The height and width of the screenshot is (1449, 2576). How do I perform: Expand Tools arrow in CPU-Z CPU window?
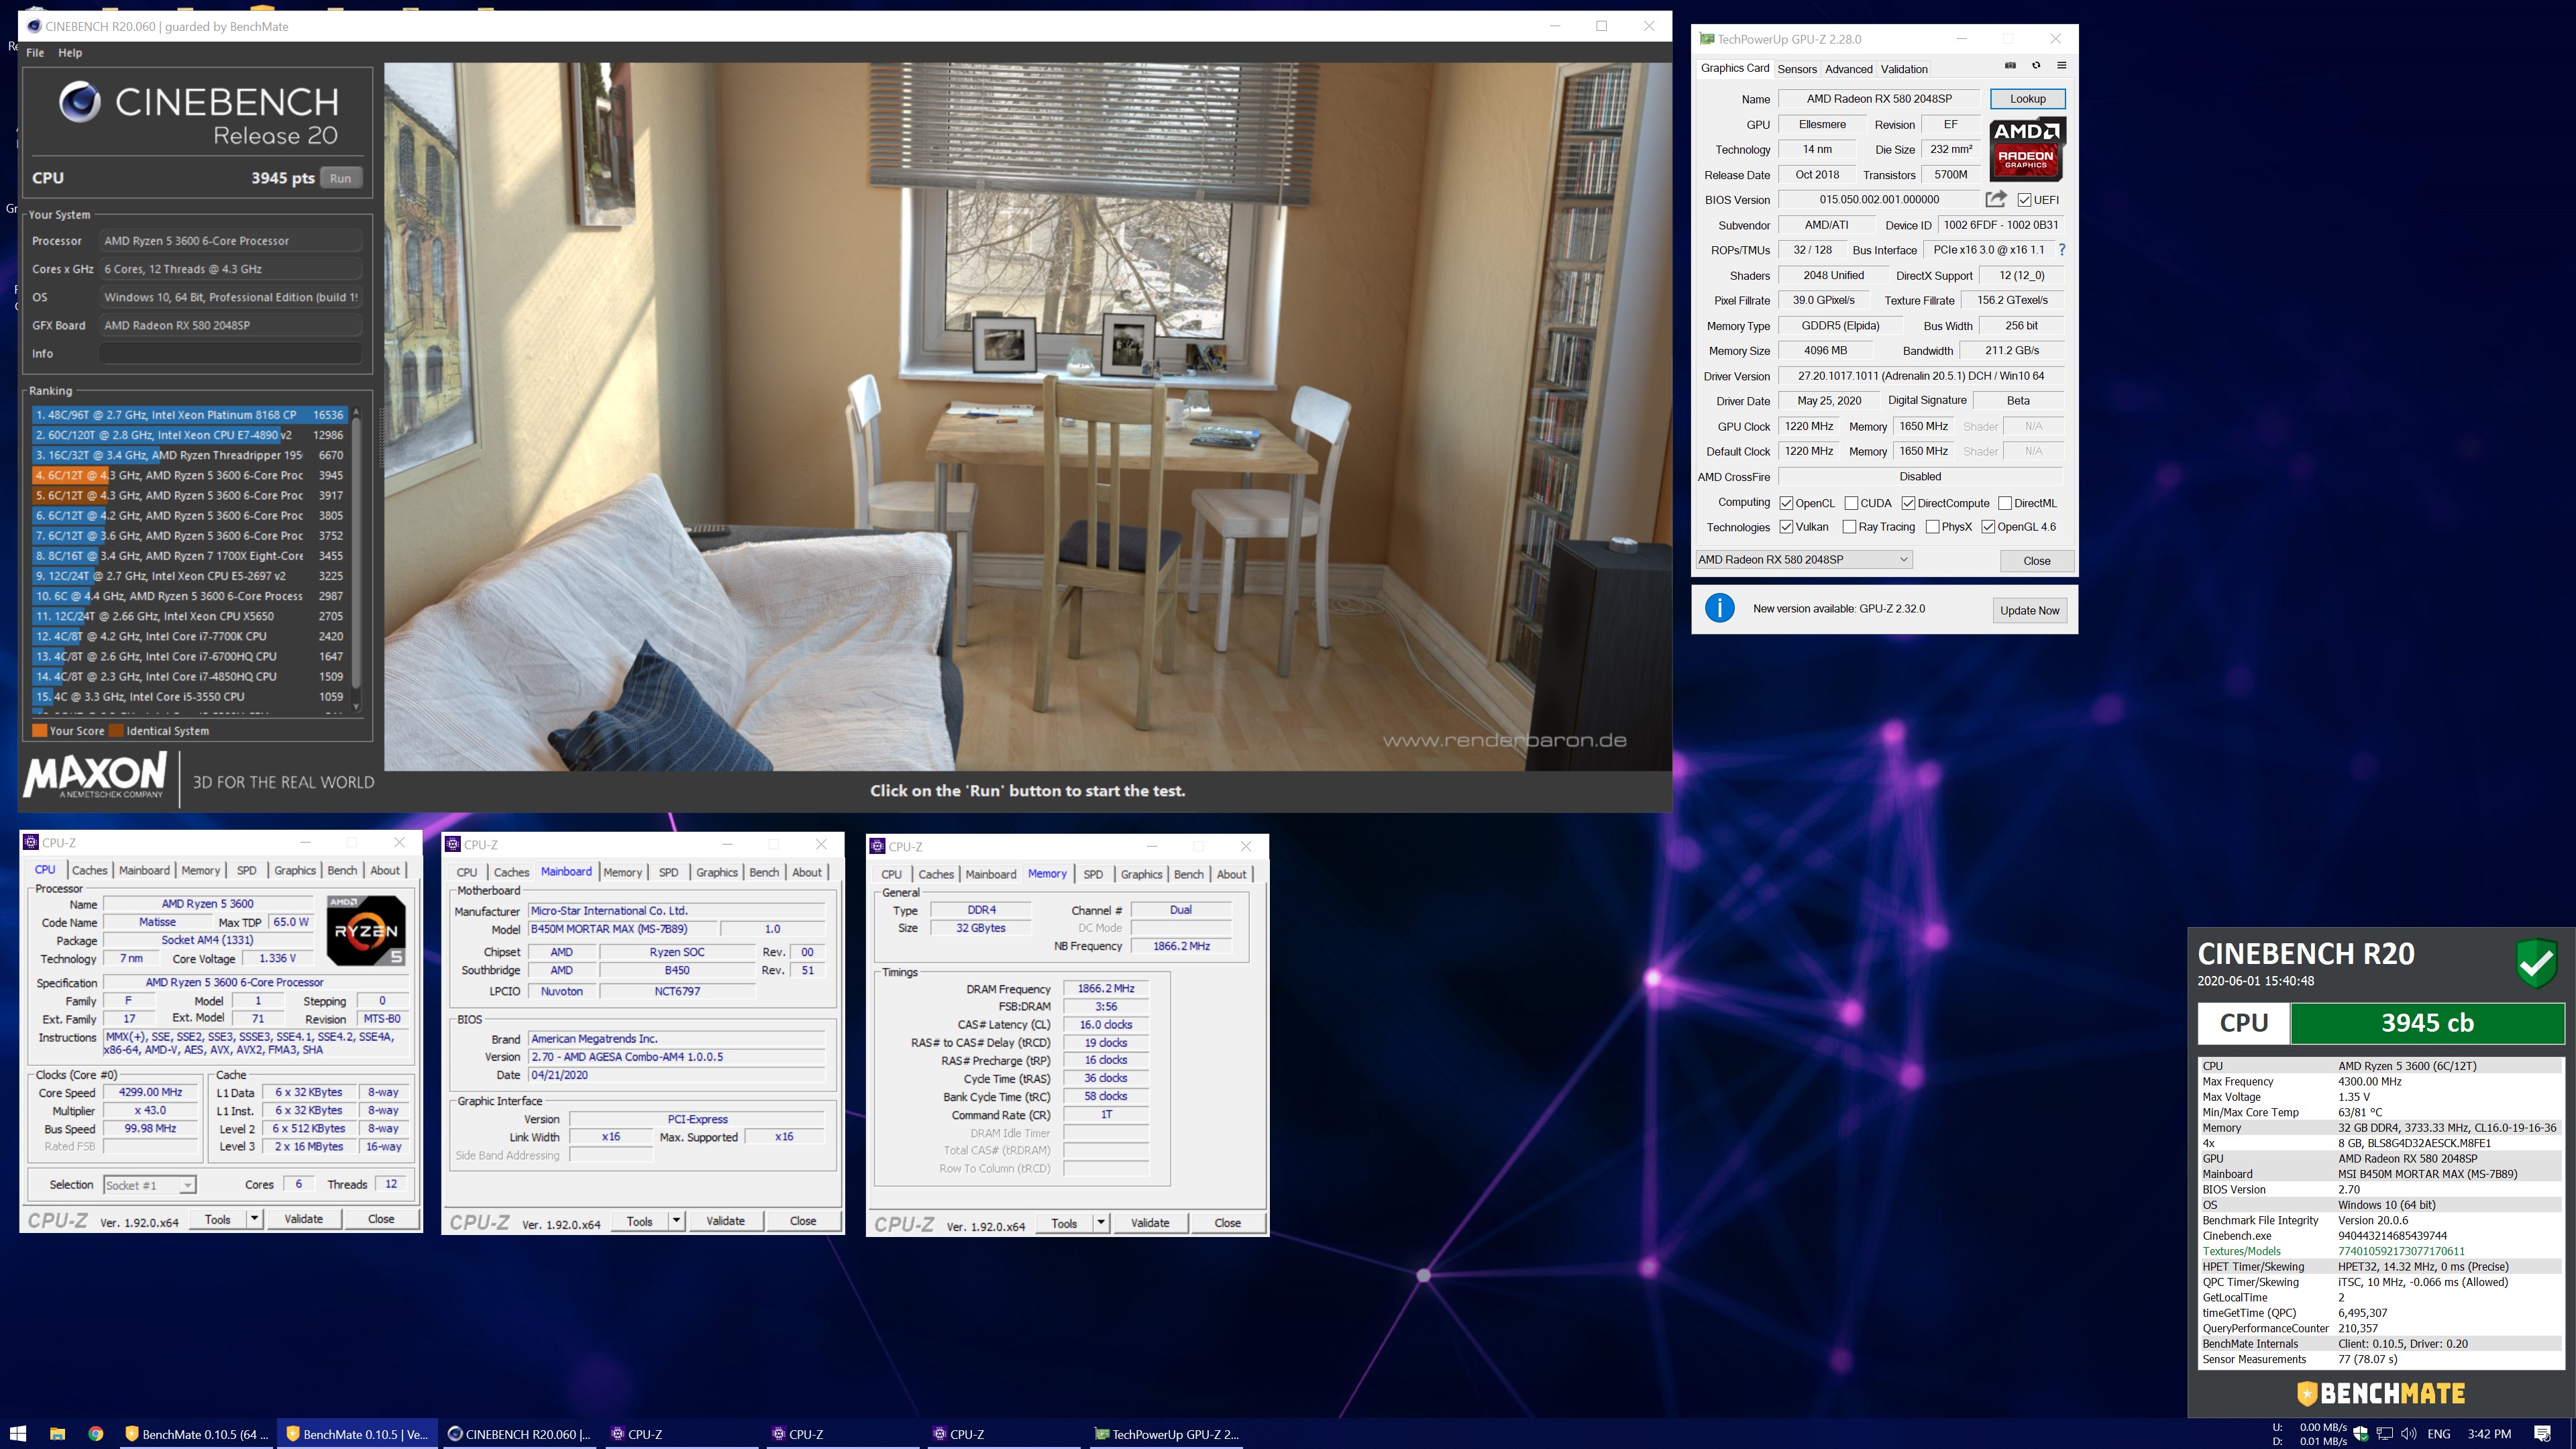click(x=254, y=1219)
